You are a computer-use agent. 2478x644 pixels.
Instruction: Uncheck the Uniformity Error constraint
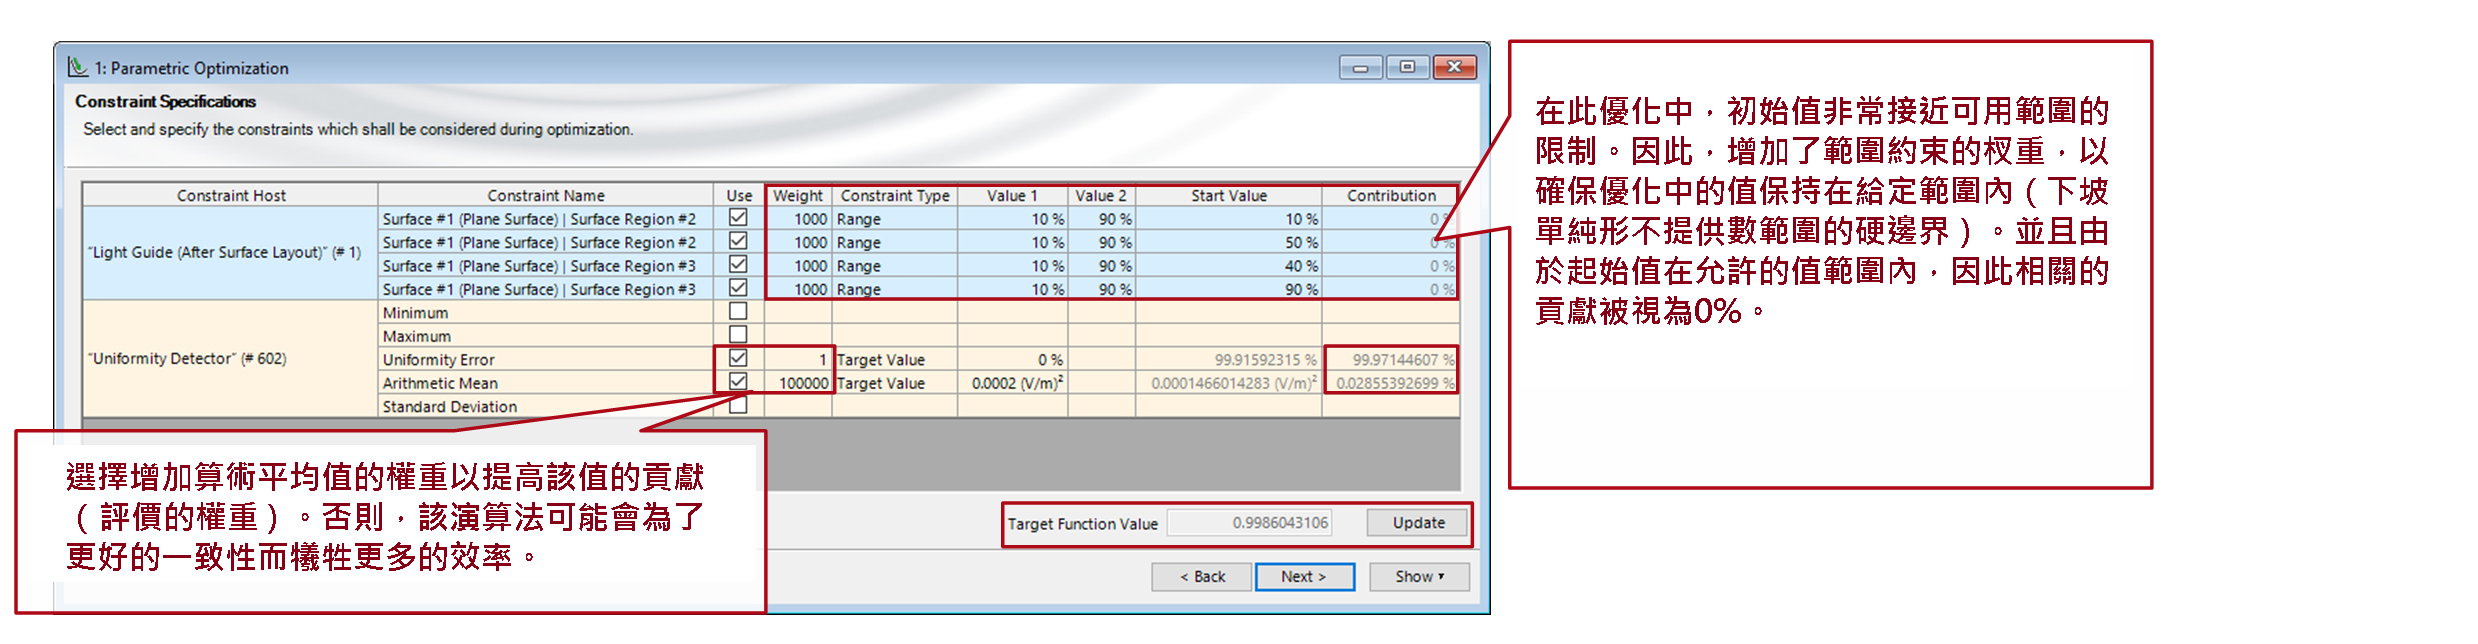pos(738,358)
